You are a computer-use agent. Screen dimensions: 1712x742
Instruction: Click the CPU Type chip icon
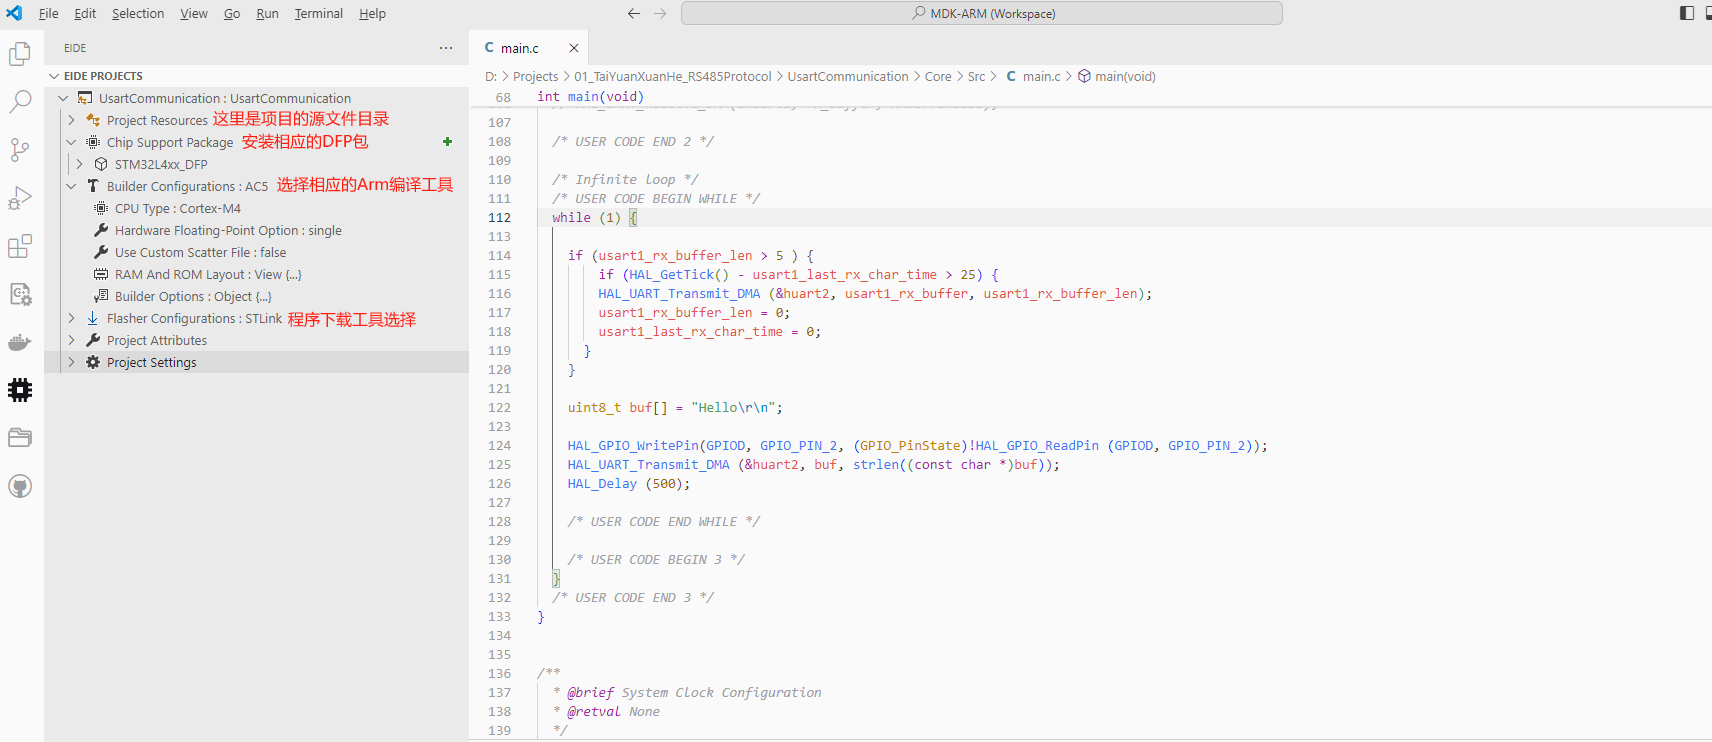click(x=101, y=208)
